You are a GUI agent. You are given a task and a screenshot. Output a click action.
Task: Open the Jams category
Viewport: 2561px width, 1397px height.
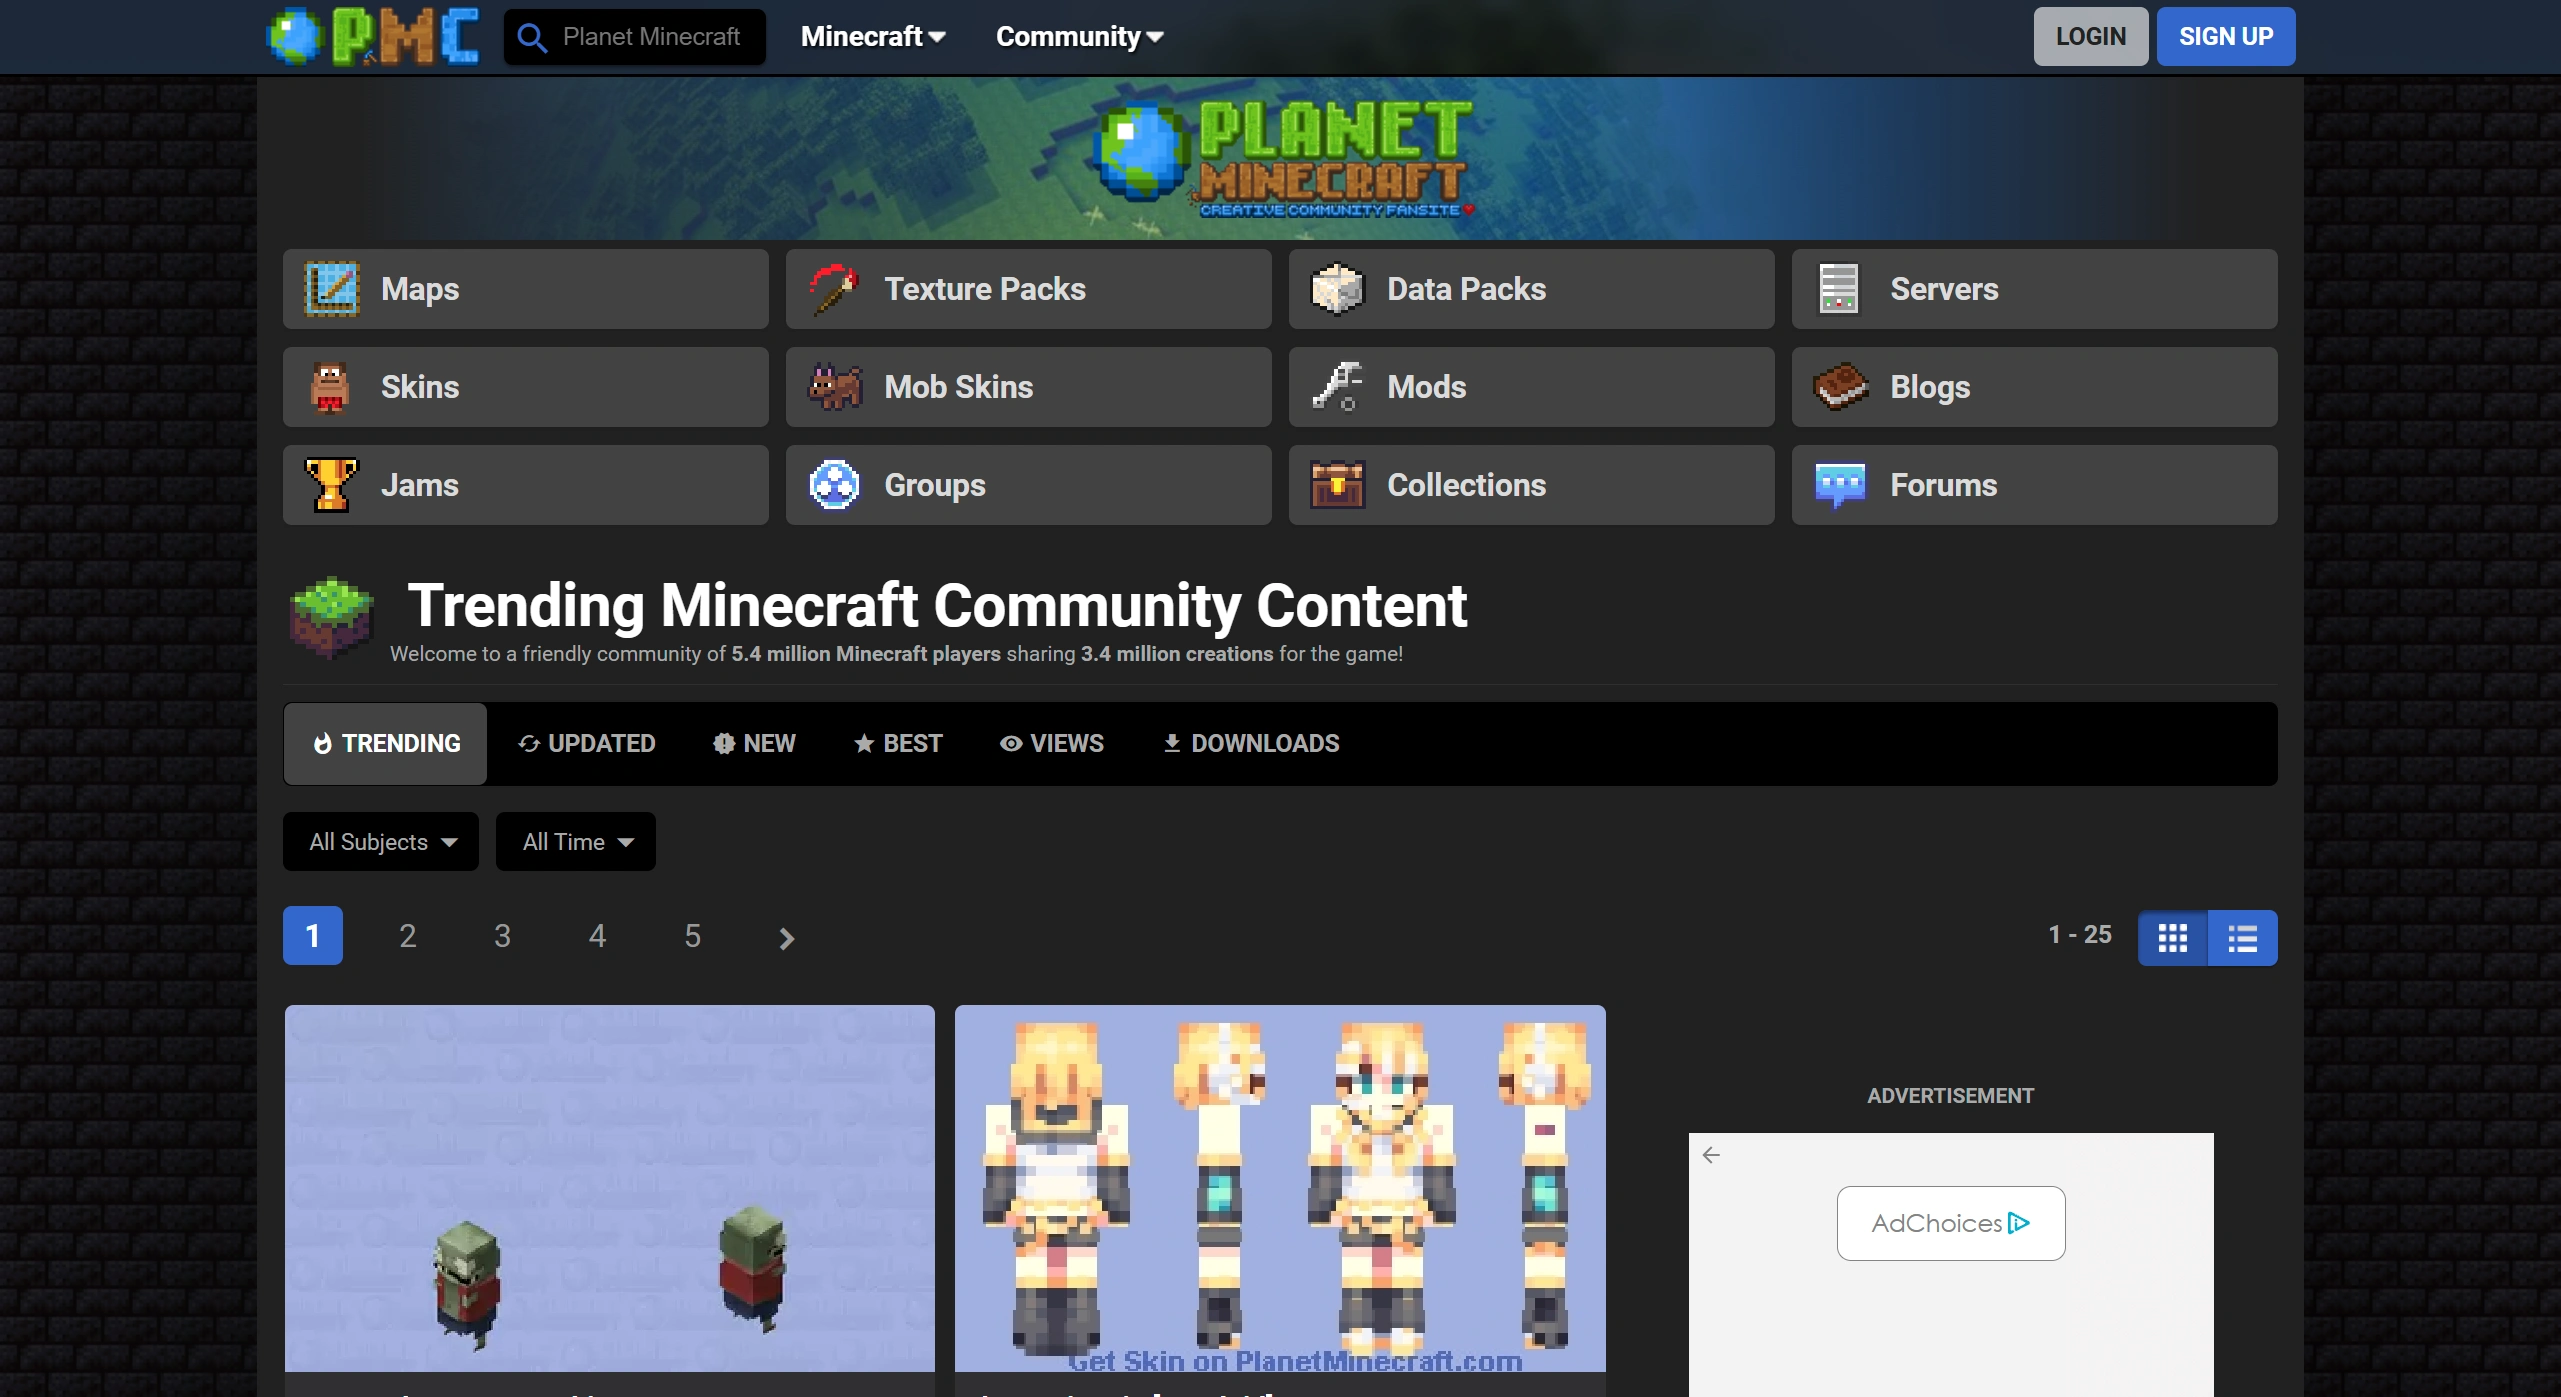click(x=526, y=485)
